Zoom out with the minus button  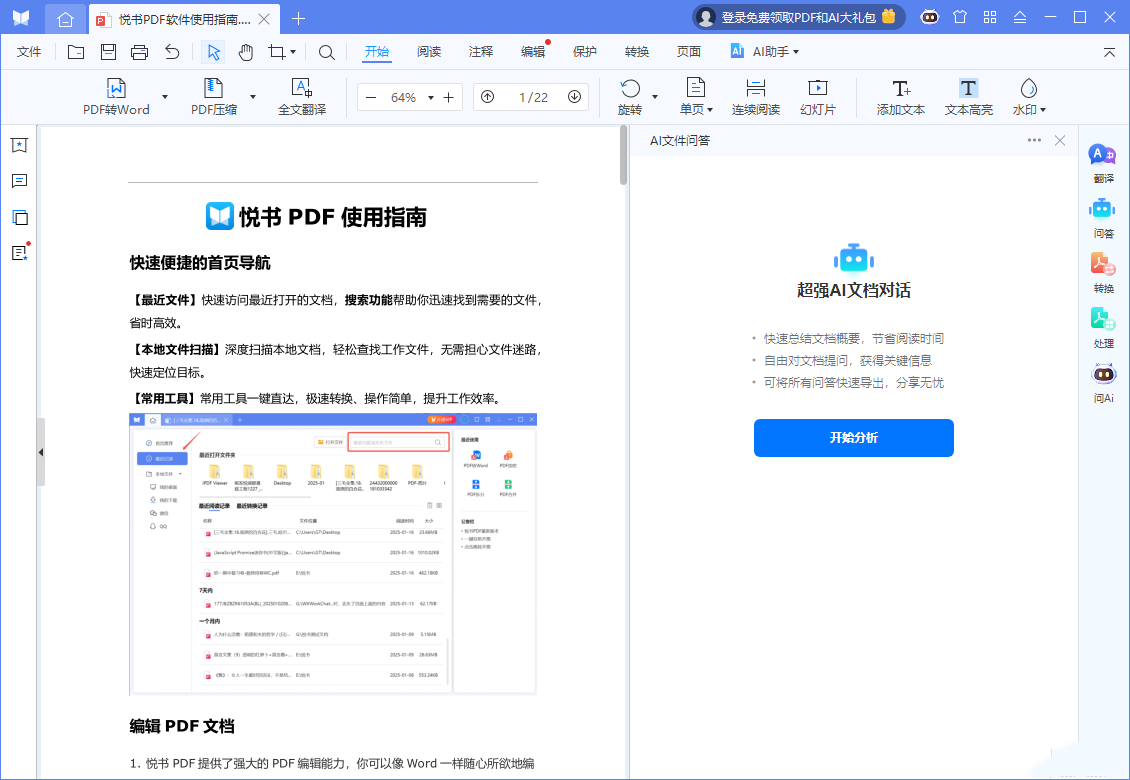click(371, 97)
